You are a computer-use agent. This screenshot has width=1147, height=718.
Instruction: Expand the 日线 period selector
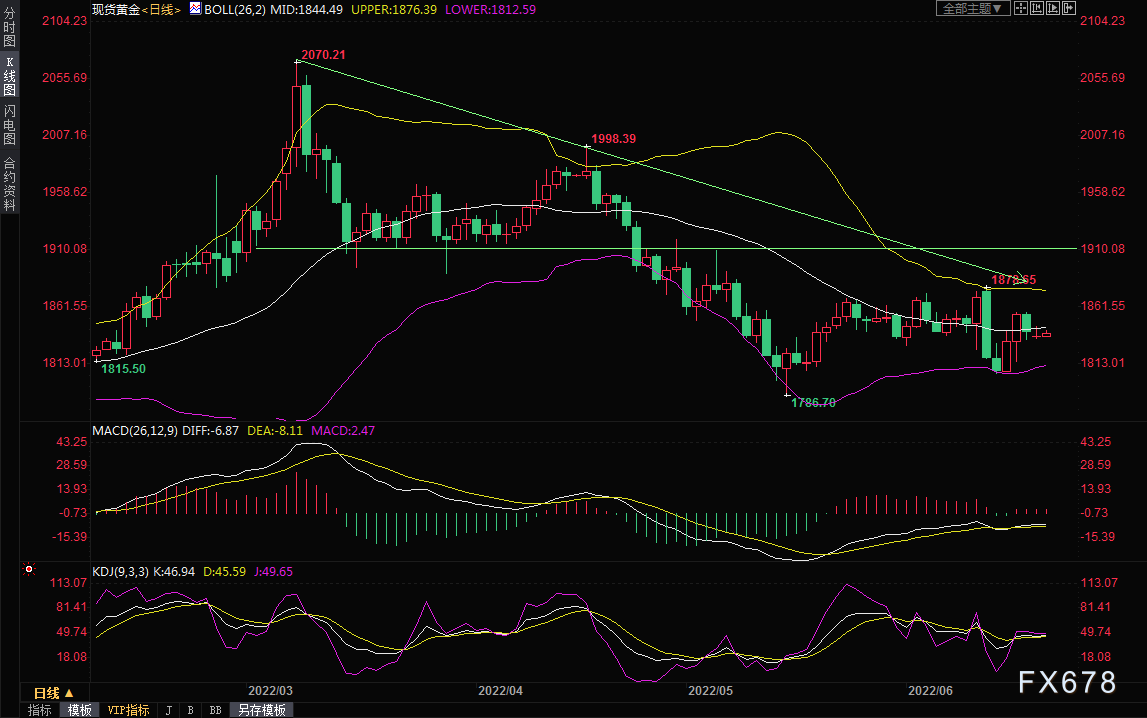click(x=55, y=692)
